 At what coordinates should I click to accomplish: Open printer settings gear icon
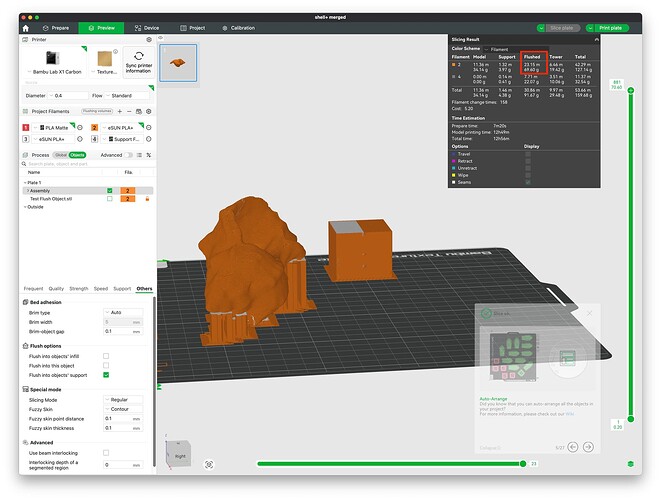click(x=149, y=40)
